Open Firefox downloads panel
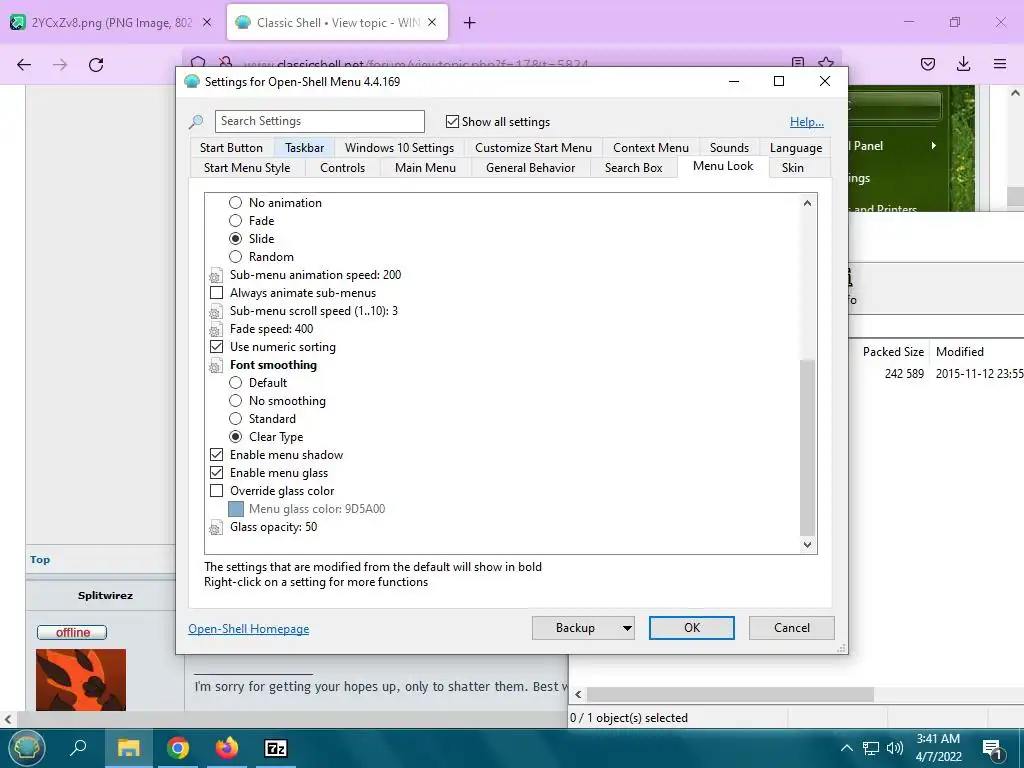The width and height of the screenshot is (1024, 768). [x=963, y=64]
